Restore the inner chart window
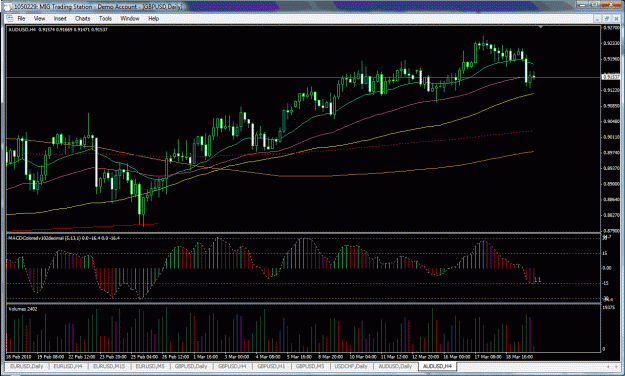The height and width of the screenshot is (376, 625). pyautogui.click(x=607, y=18)
